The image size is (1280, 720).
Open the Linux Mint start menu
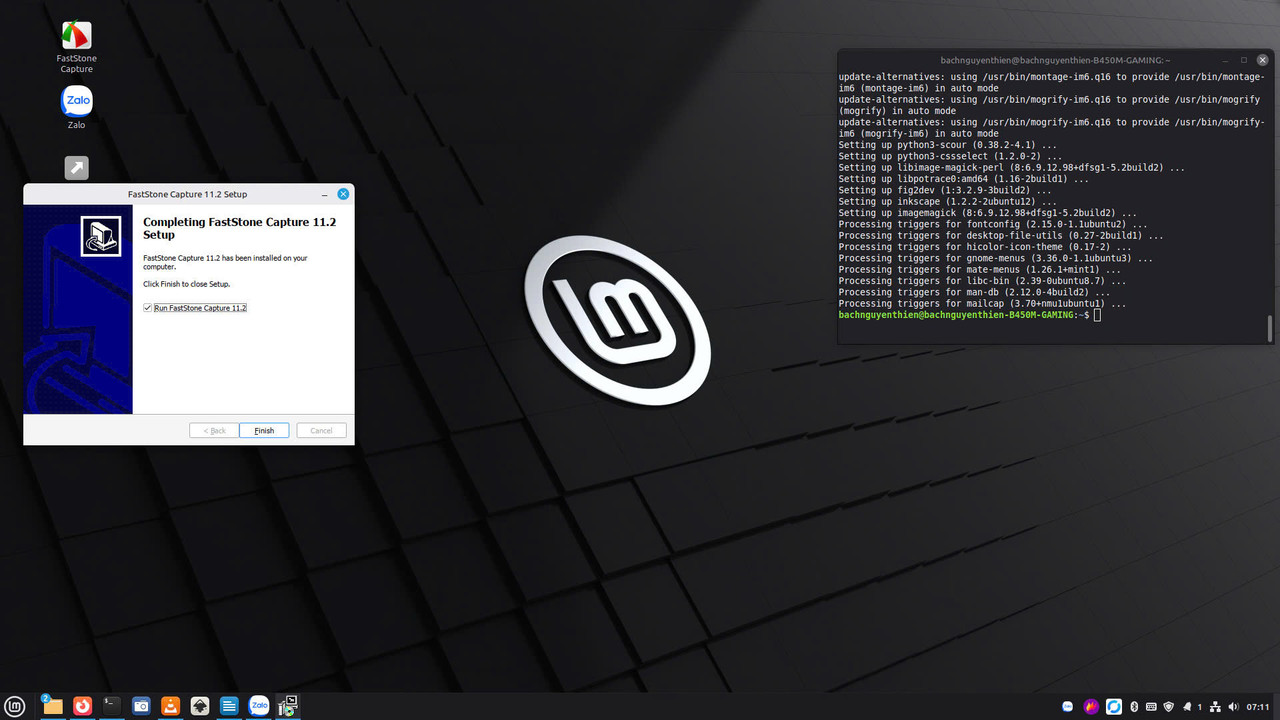15,706
